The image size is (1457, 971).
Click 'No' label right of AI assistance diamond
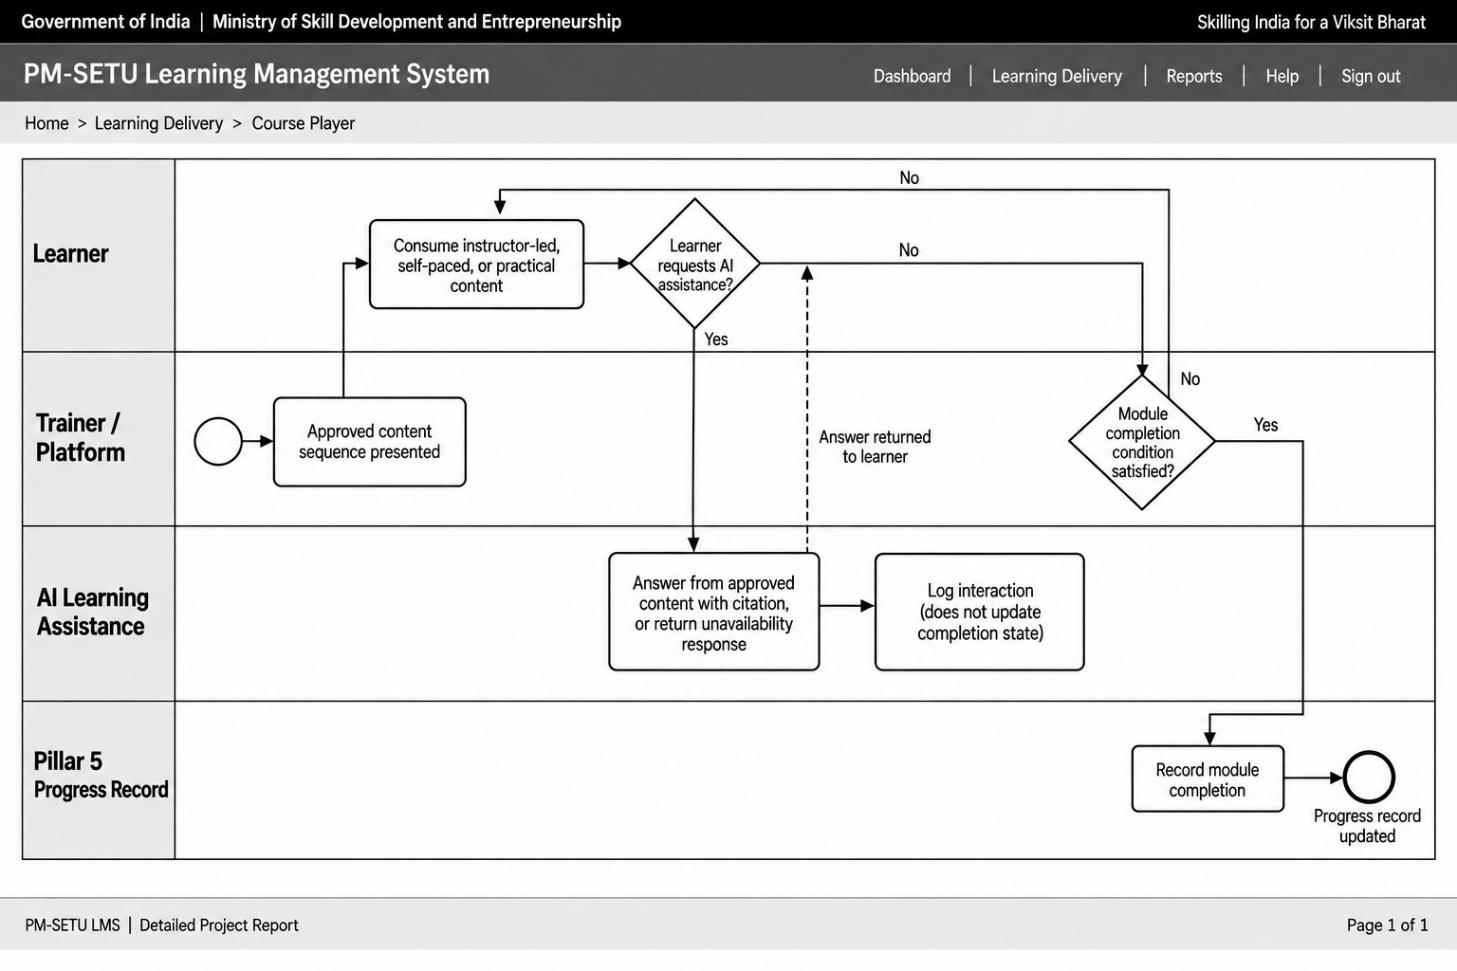click(x=908, y=250)
